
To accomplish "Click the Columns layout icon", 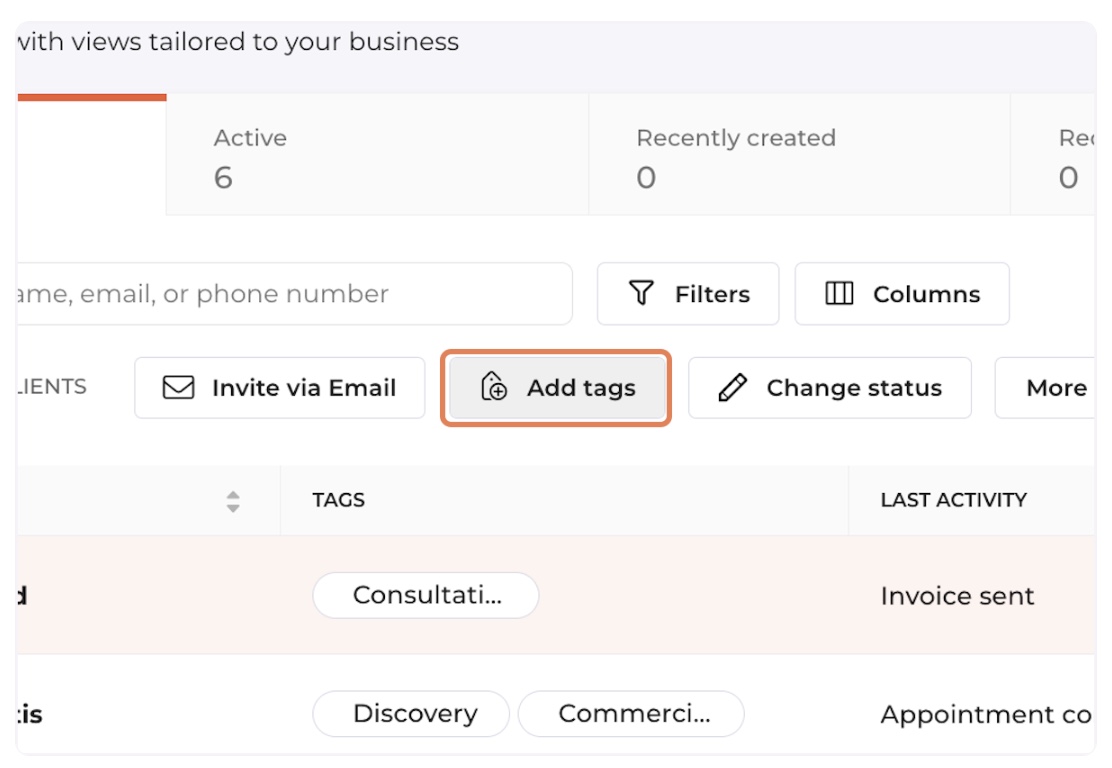I will (x=839, y=294).
